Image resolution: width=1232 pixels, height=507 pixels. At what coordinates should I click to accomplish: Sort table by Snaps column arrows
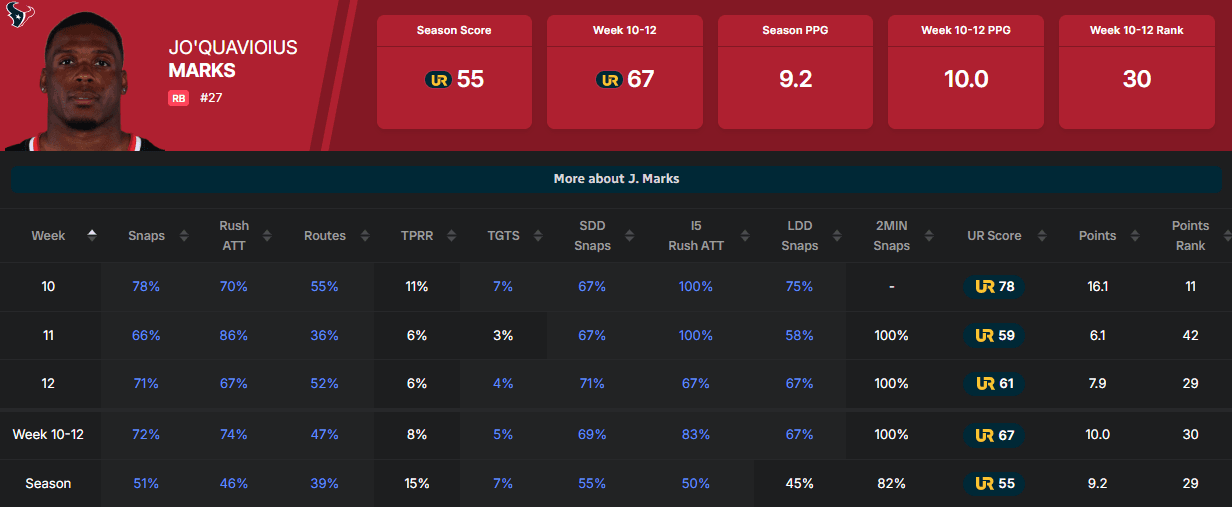pos(184,236)
